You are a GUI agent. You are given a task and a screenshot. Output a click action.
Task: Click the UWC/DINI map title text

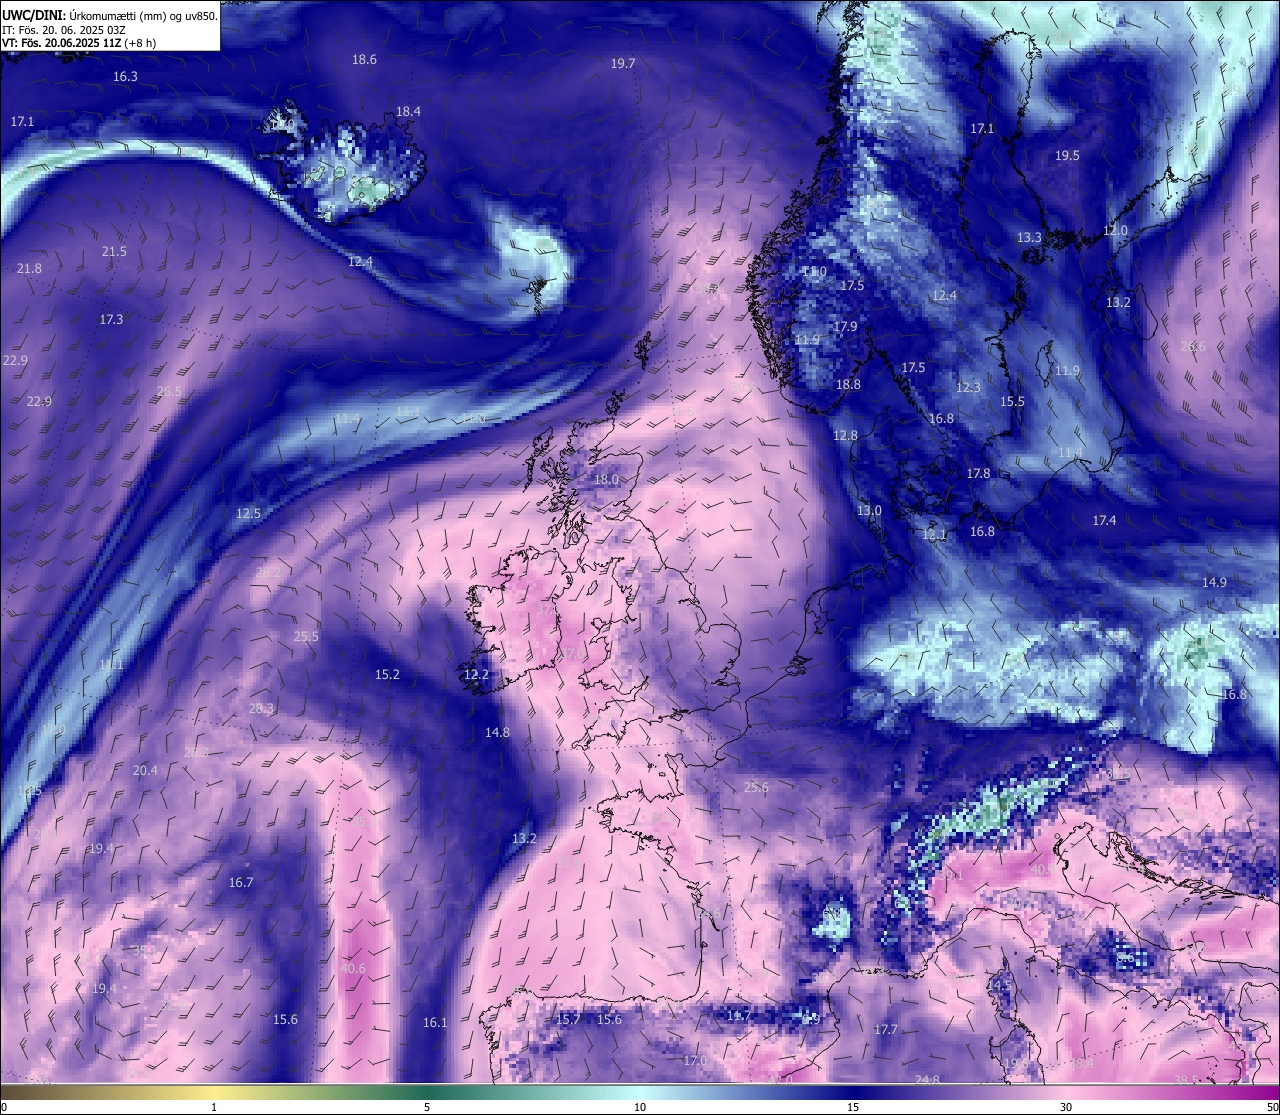point(109,16)
